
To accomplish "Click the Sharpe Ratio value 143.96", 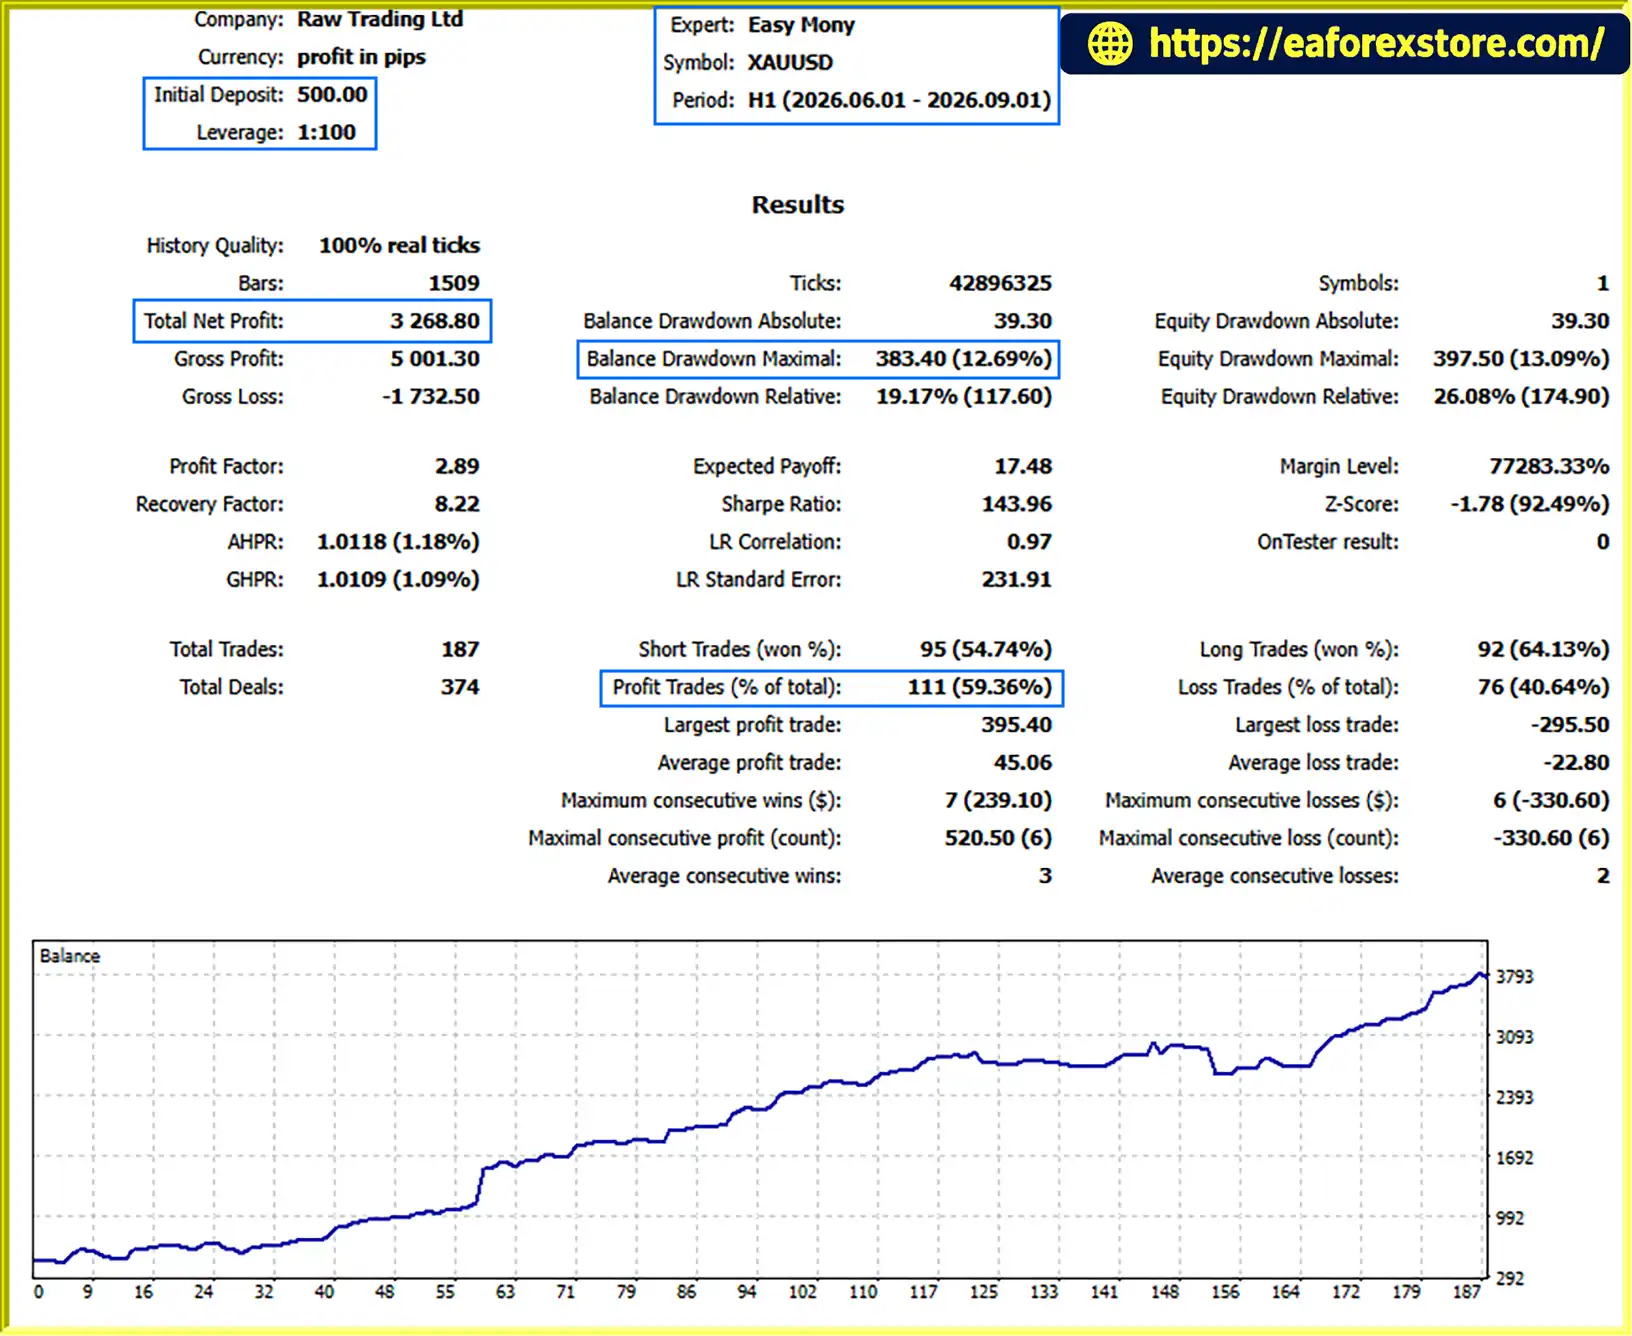I will 1016,505.
